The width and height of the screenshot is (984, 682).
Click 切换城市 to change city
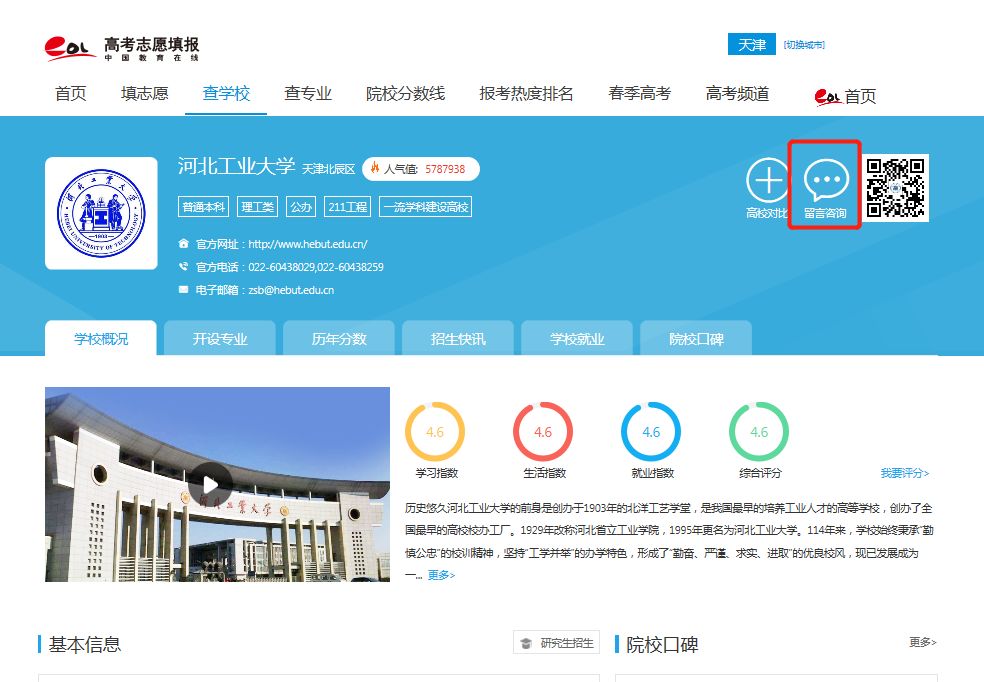tap(804, 45)
